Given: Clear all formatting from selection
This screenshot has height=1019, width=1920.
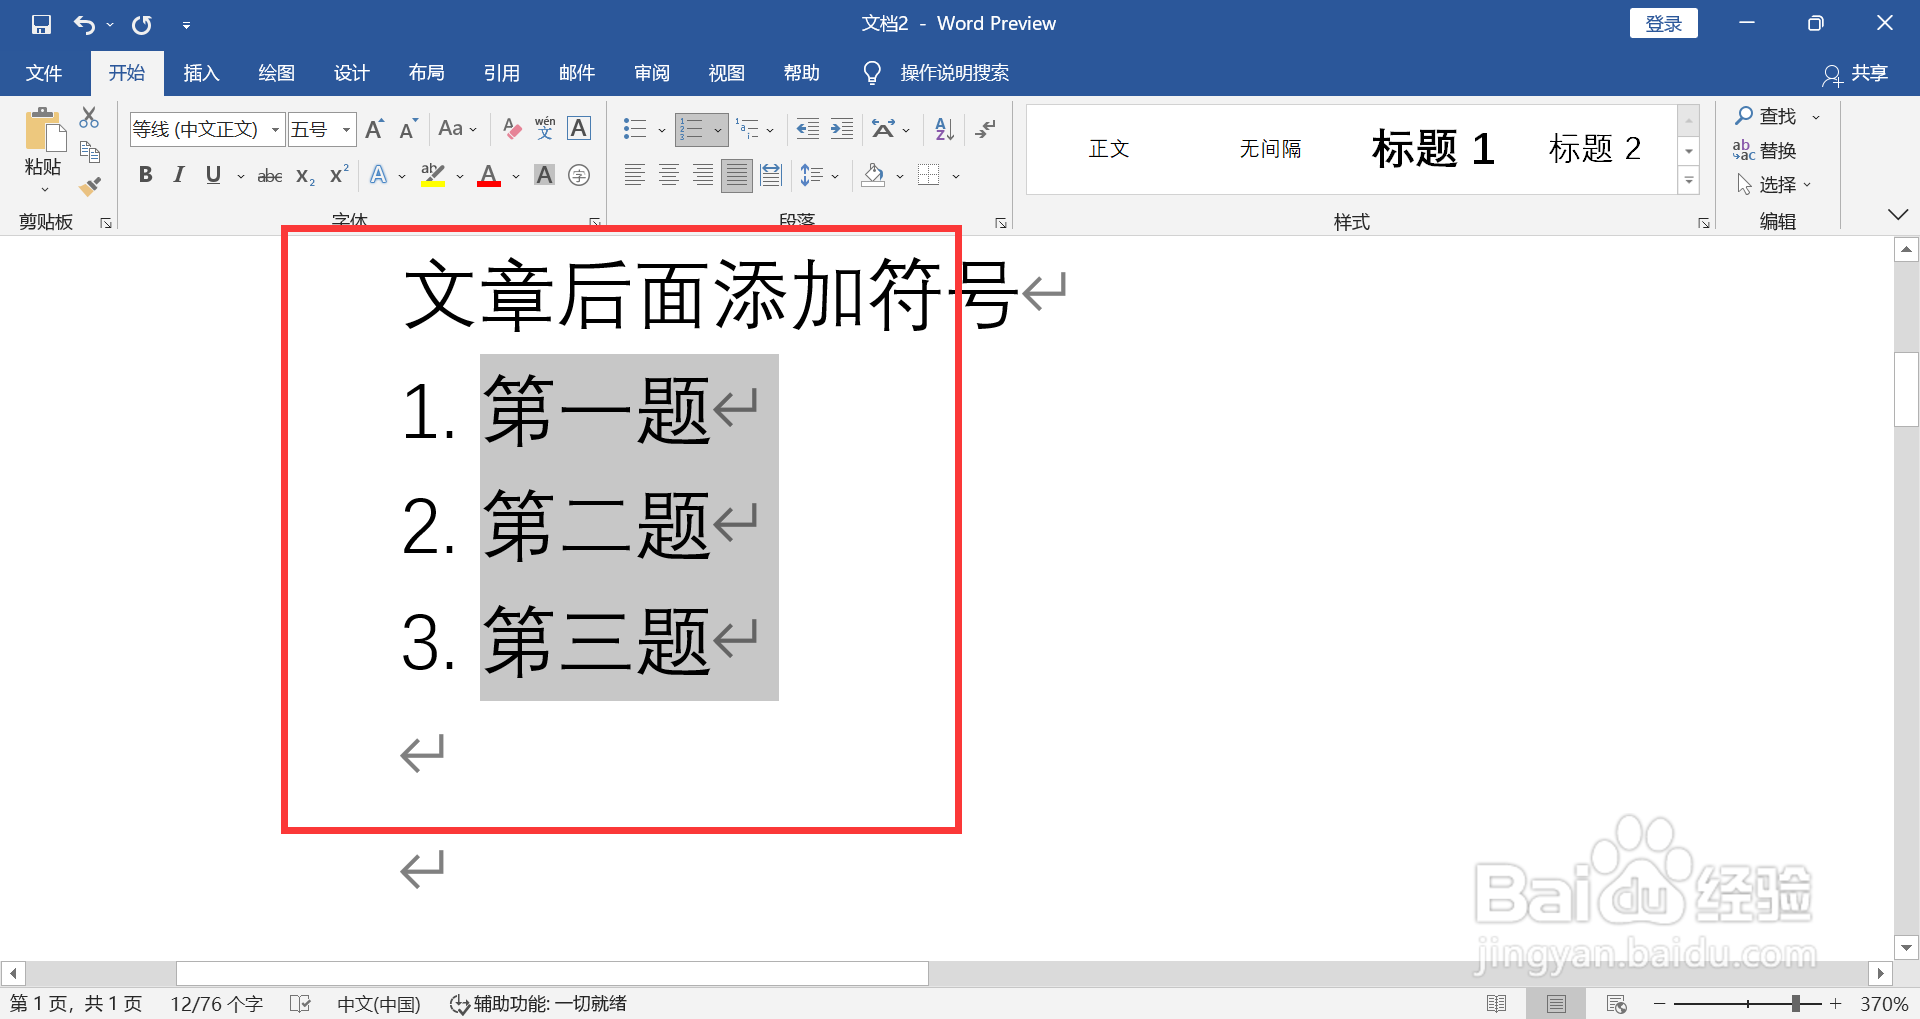Looking at the screenshot, I should (511, 128).
